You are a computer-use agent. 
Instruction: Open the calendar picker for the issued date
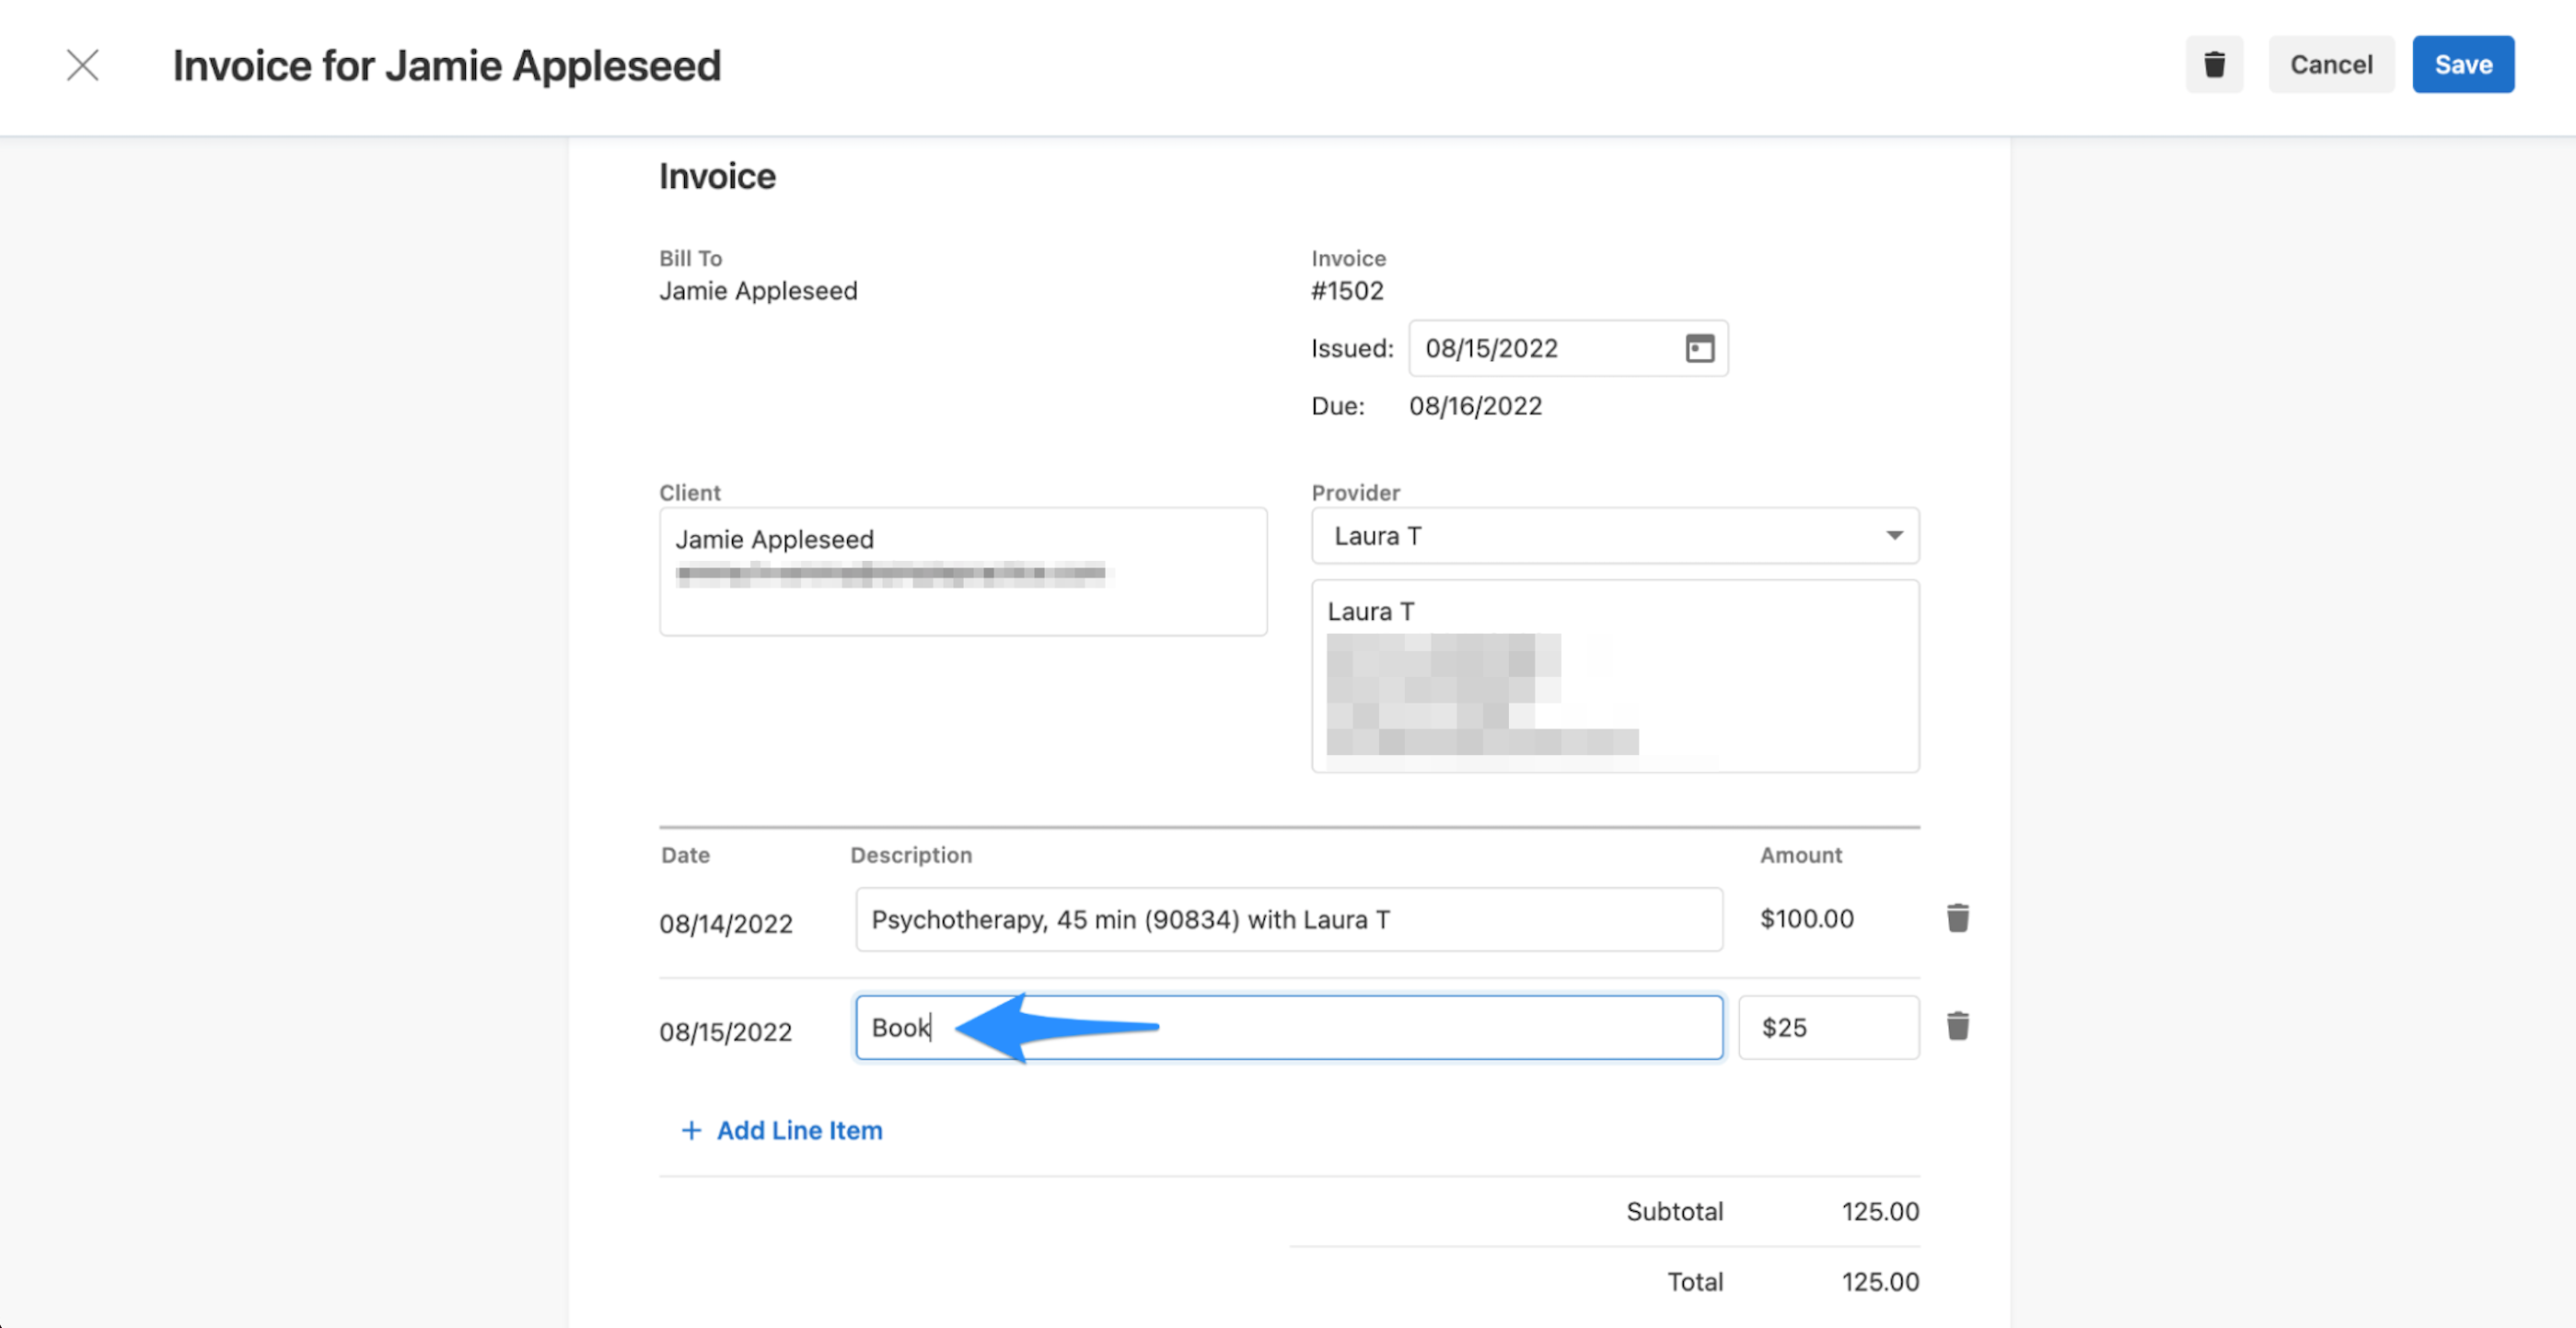pyautogui.click(x=1700, y=348)
